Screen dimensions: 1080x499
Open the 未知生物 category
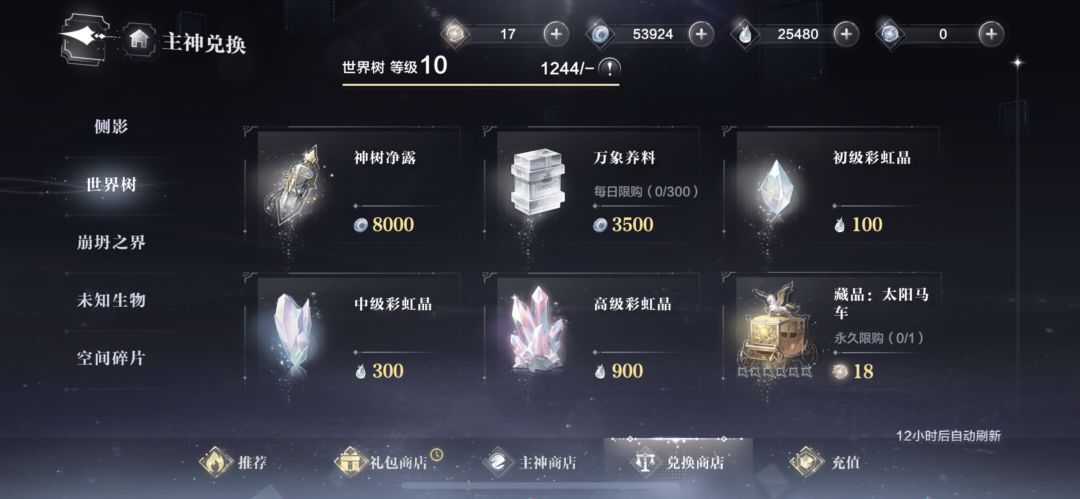coord(111,301)
